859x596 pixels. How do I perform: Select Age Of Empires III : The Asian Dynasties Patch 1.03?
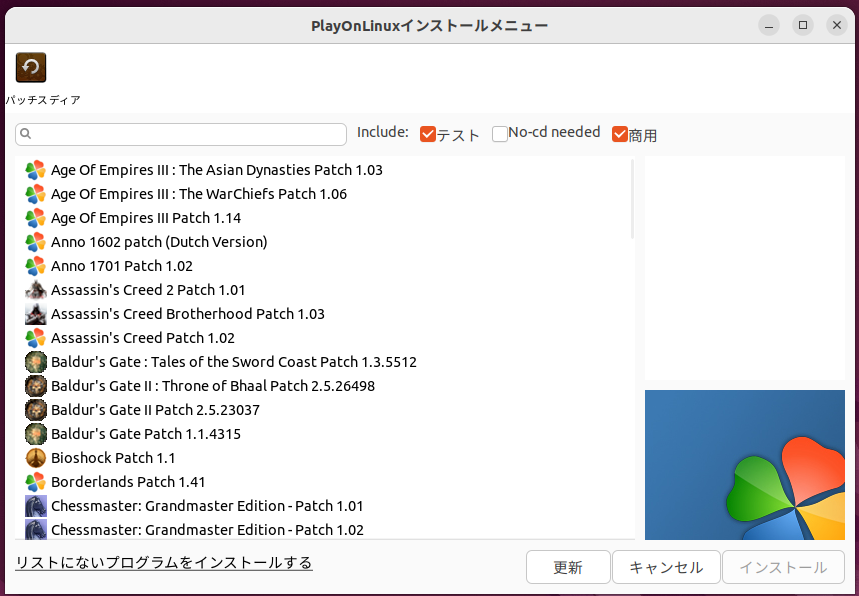pyautogui.click(x=216, y=170)
